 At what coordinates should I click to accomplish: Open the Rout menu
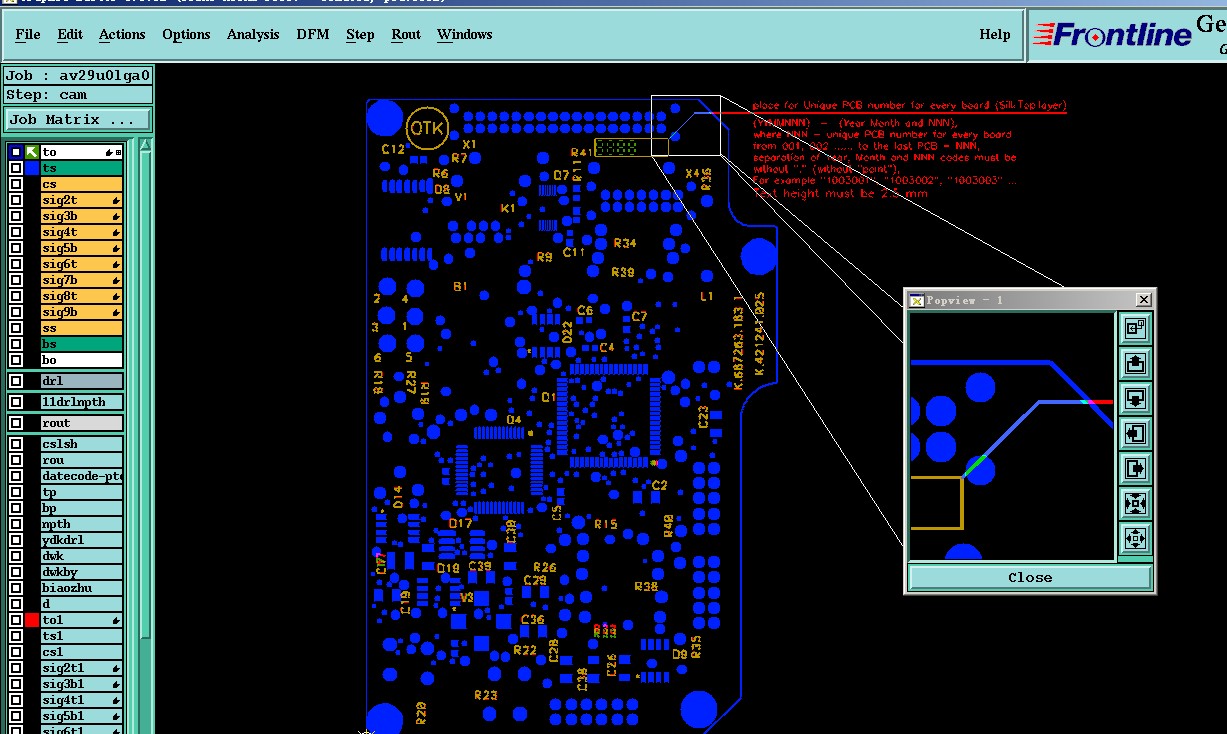(406, 34)
